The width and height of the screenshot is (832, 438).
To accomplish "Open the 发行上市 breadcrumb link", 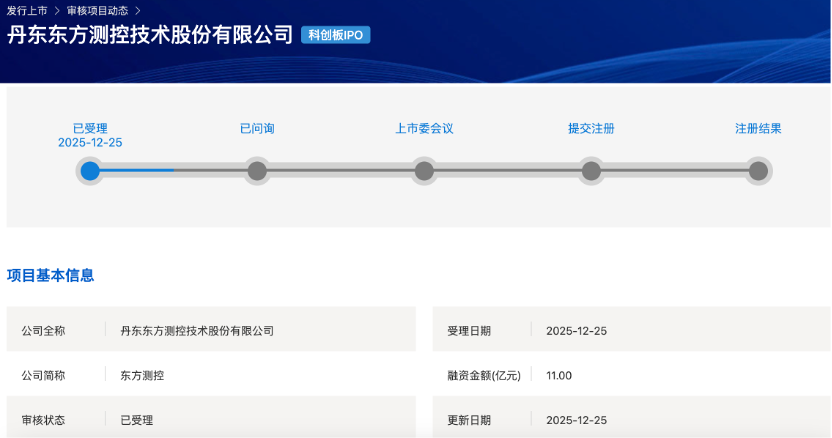I will [x=27, y=10].
